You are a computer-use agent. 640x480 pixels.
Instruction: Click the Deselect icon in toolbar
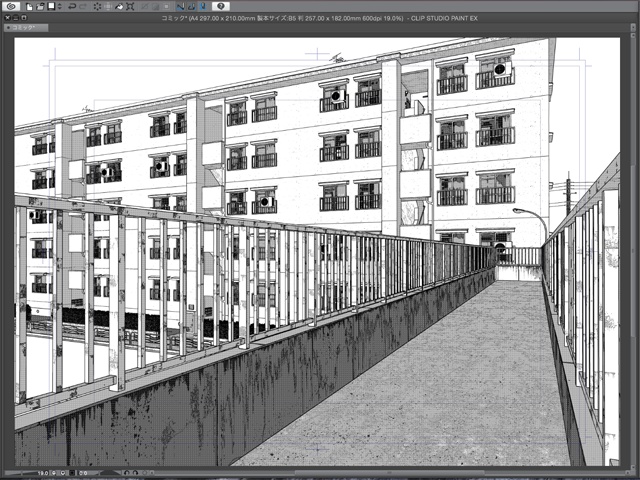tap(144, 6)
